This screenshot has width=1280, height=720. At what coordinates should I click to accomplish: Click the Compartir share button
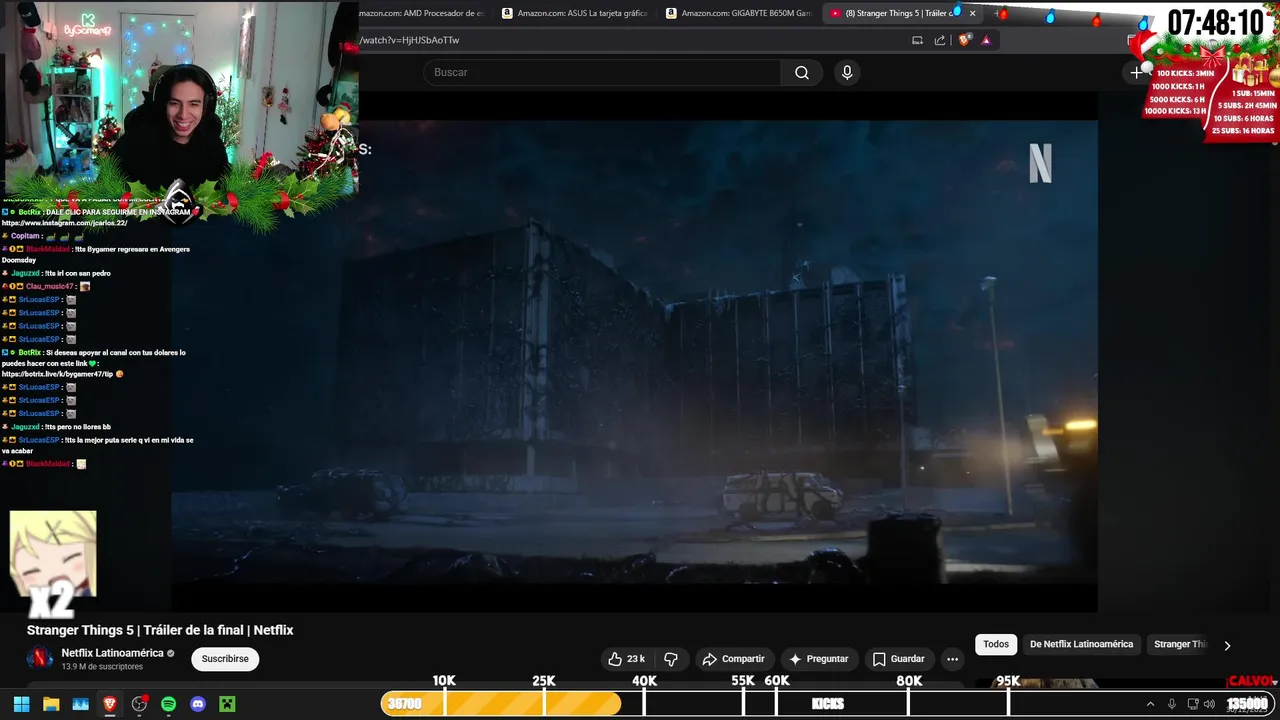click(x=735, y=659)
